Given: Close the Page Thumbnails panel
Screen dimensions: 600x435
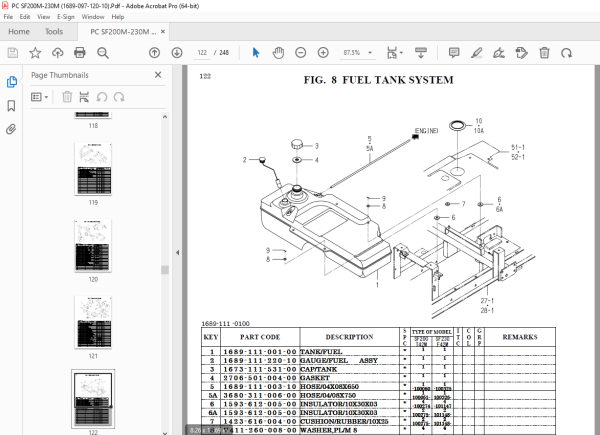Looking at the screenshot, I should coord(158,75).
